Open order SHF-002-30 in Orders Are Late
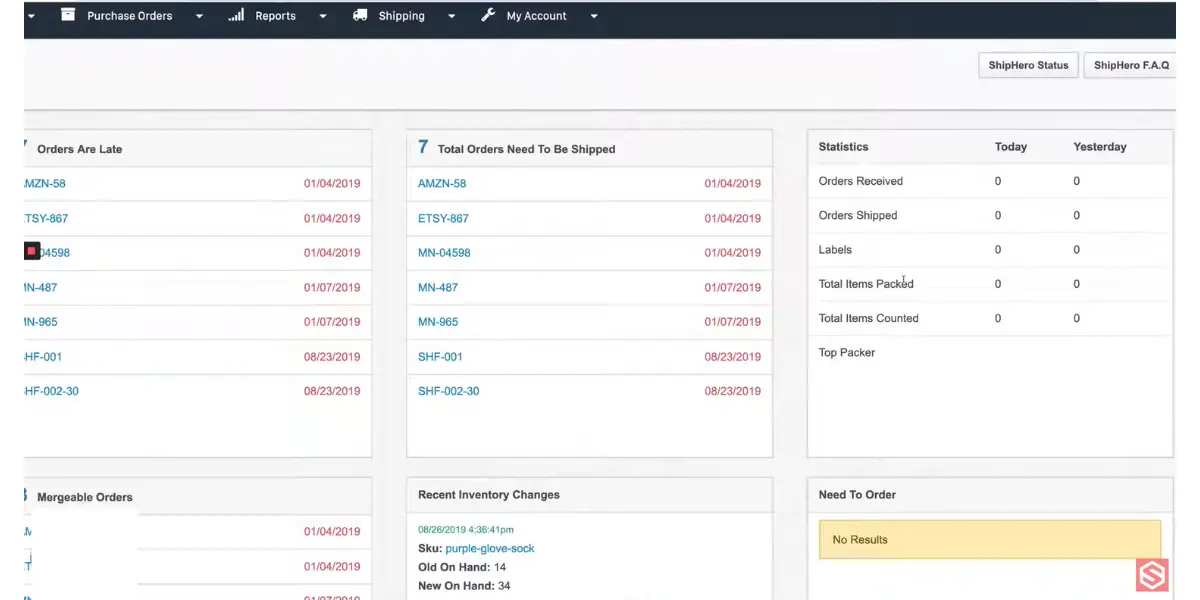The image size is (1200, 600). click(x=51, y=391)
